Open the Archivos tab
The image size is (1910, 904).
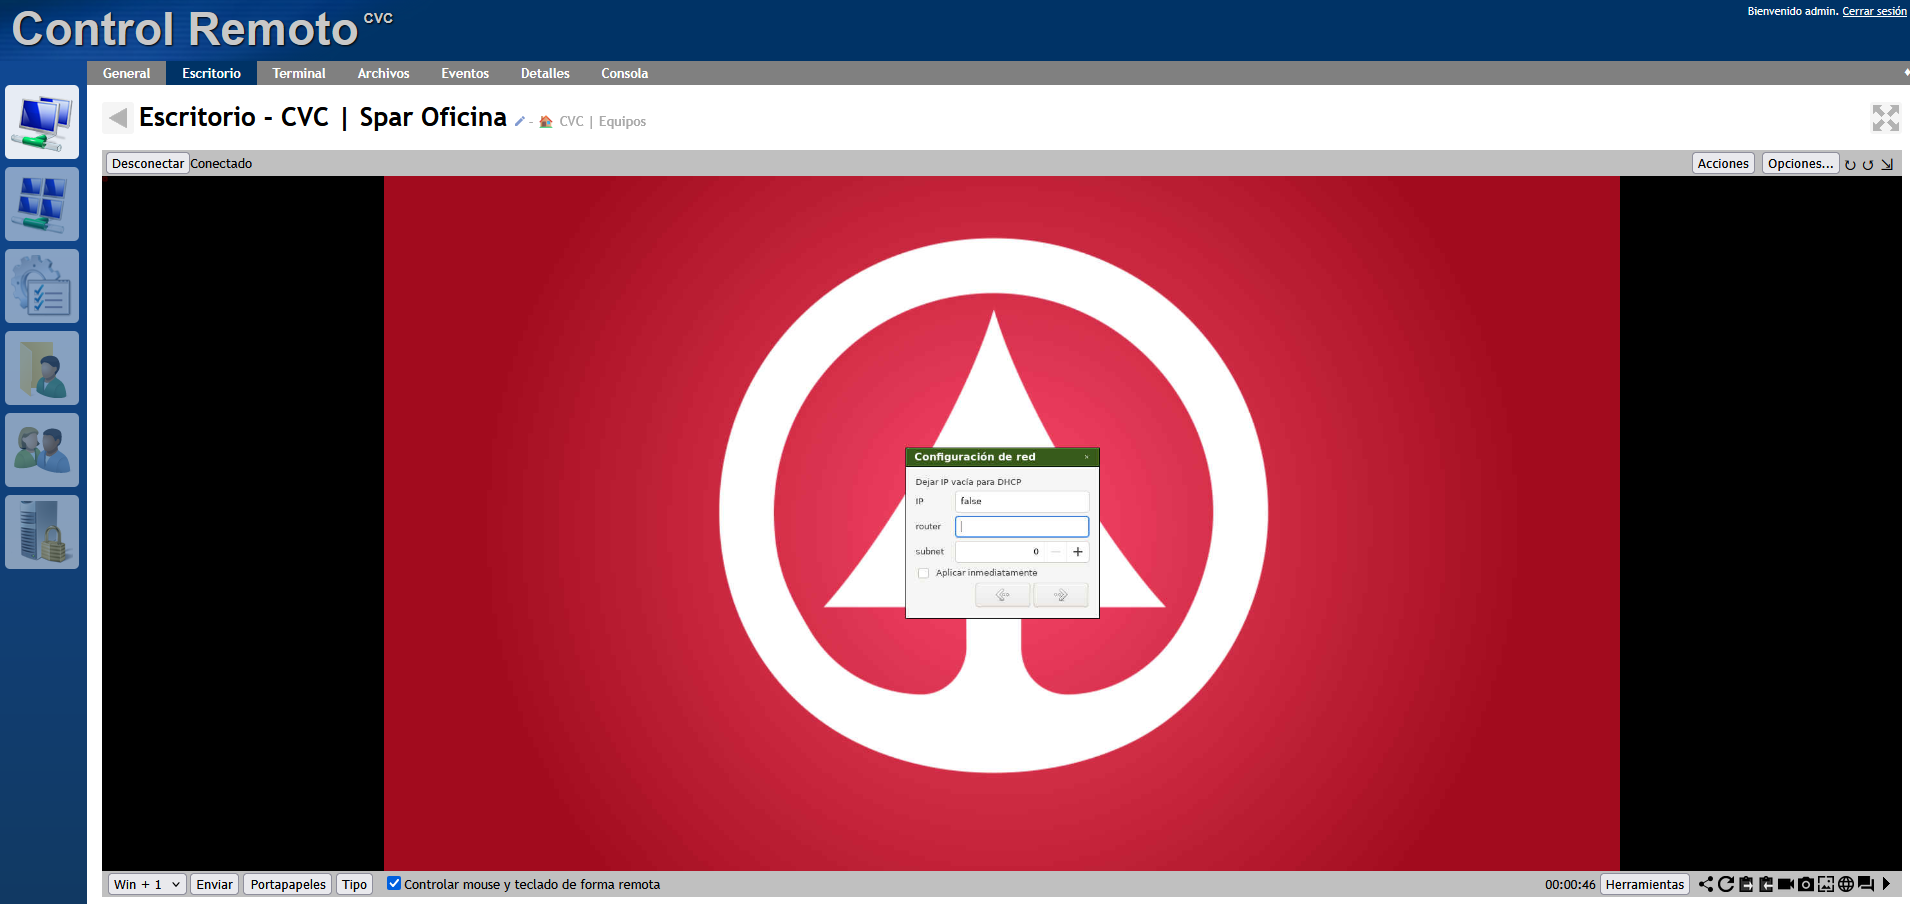tap(383, 73)
